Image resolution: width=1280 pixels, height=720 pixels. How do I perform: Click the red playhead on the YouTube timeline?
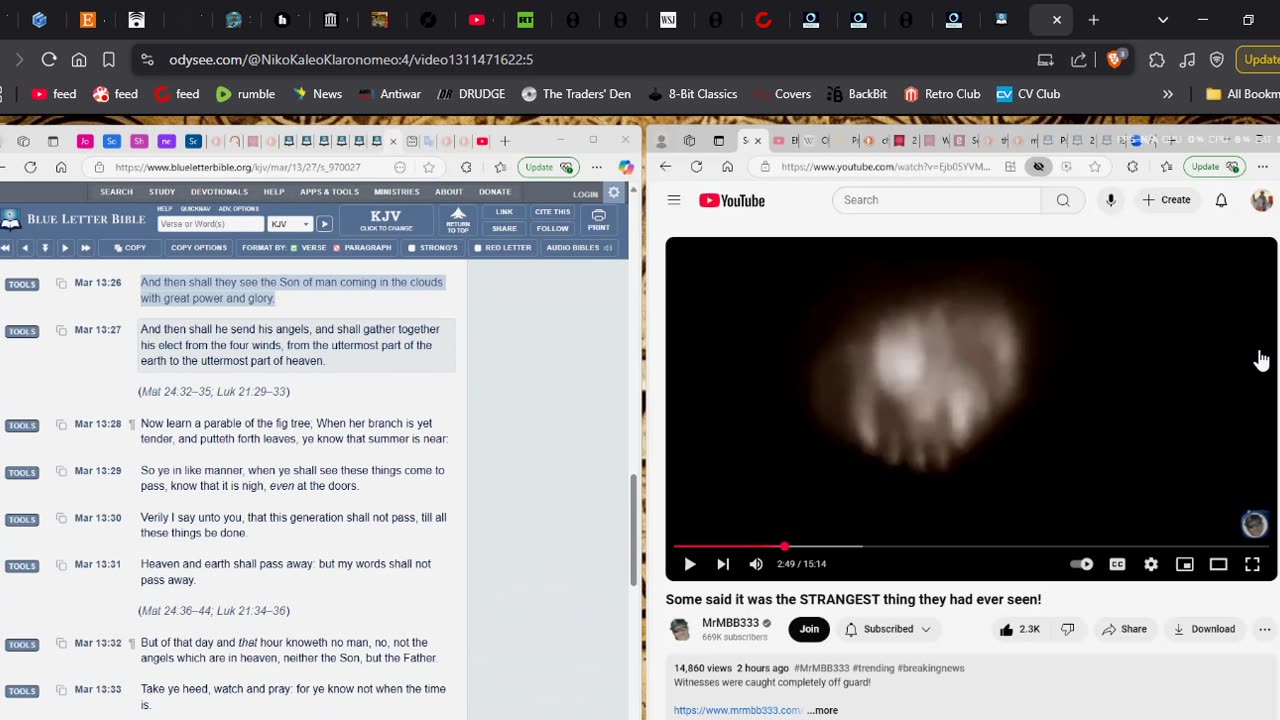pos(784,546)
